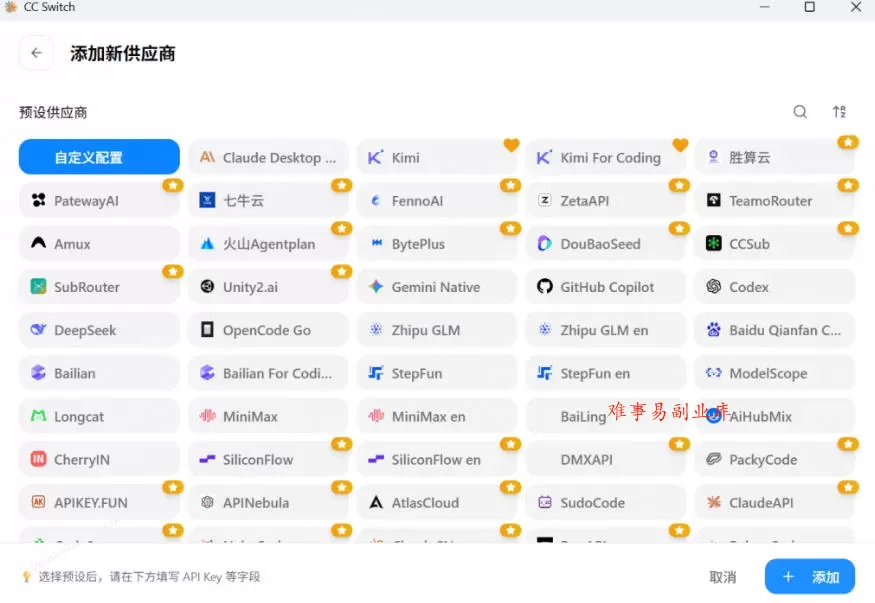Pick the APIKEY.FUN preset
This screenshot has width=875, height=603.
99,503
